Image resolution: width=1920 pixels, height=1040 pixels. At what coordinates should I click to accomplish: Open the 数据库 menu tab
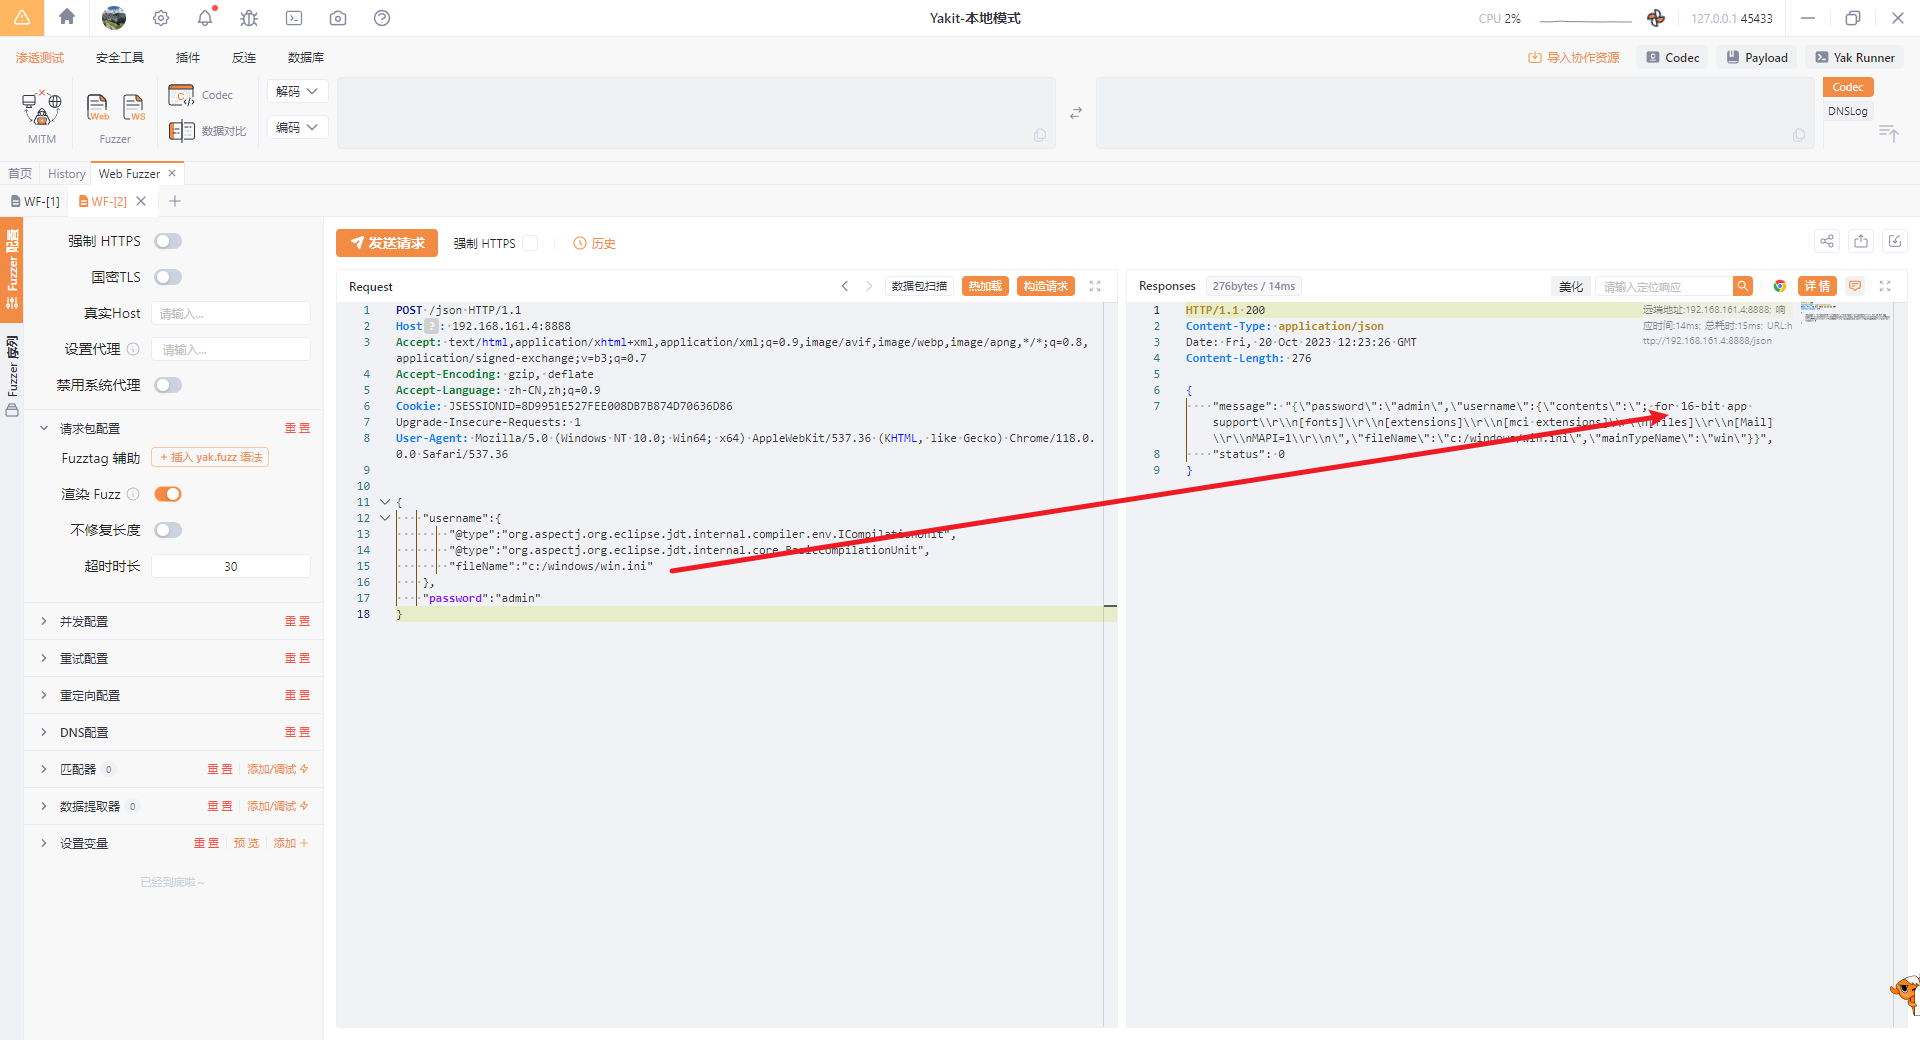tap(306, 58)
